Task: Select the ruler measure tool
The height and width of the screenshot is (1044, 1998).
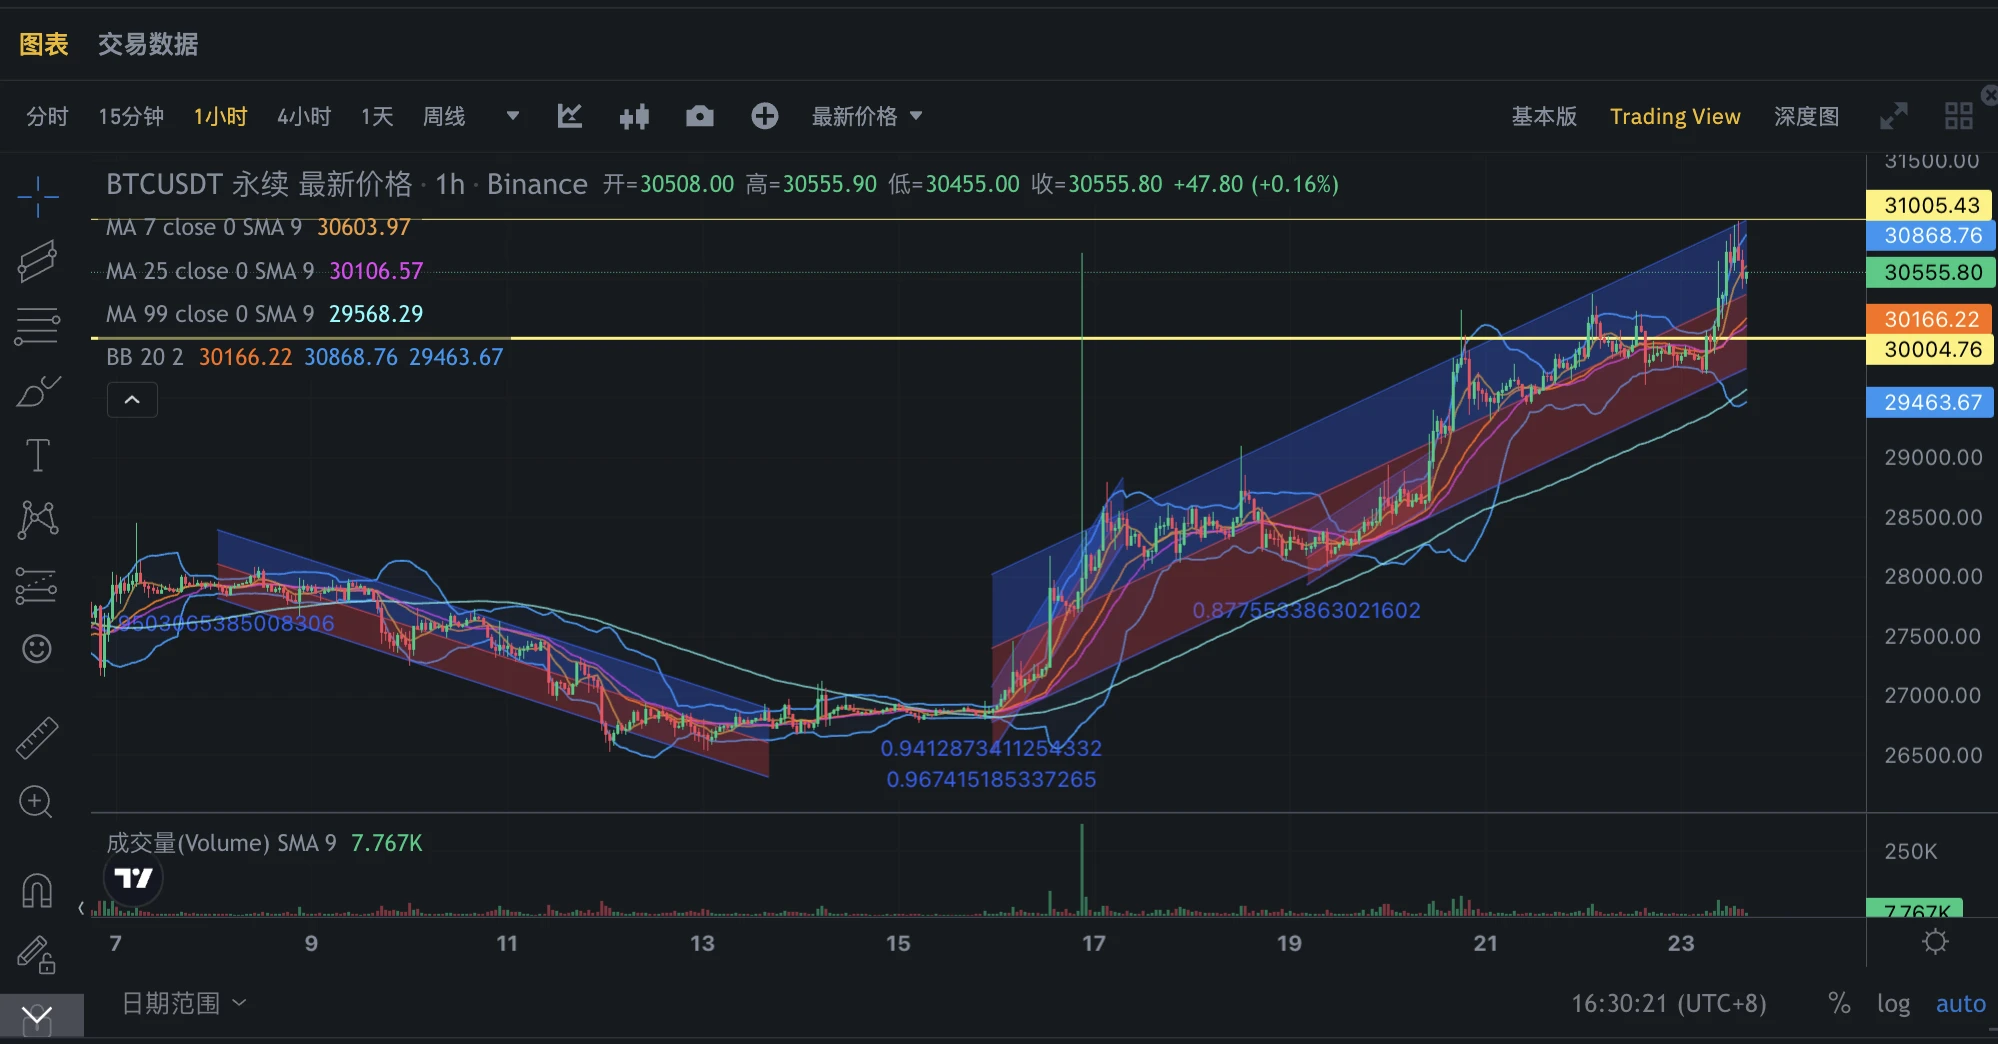Action: pyautogui.click(x=37, y=737)
